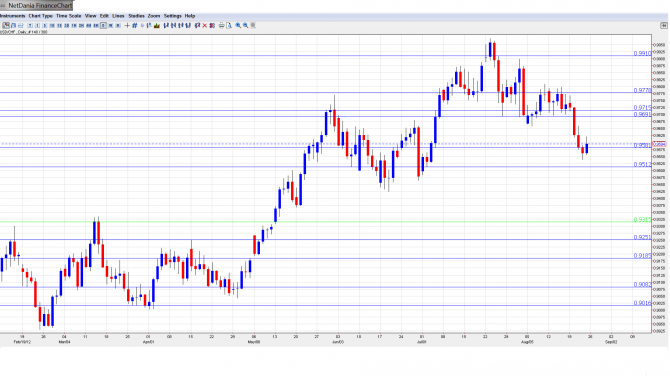Image resolution: width=670 pixels, height=376 pixels.
Task: Open the Zoom menu
Action: click(154, 16)
